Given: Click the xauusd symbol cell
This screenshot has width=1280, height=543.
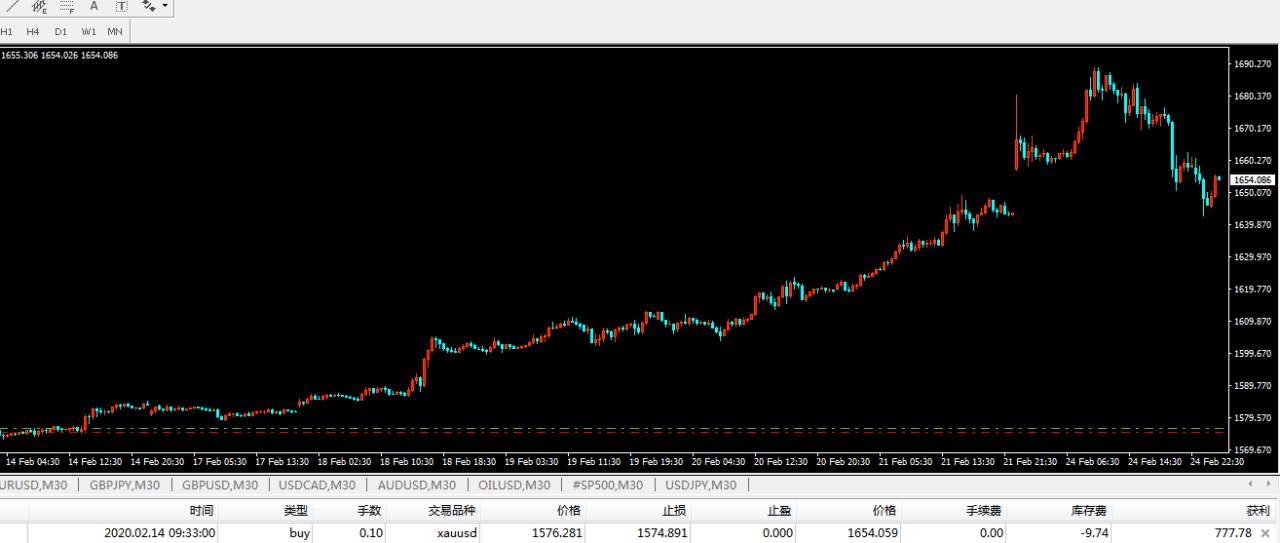Looking at the screenshot, I should click(456, 533).
